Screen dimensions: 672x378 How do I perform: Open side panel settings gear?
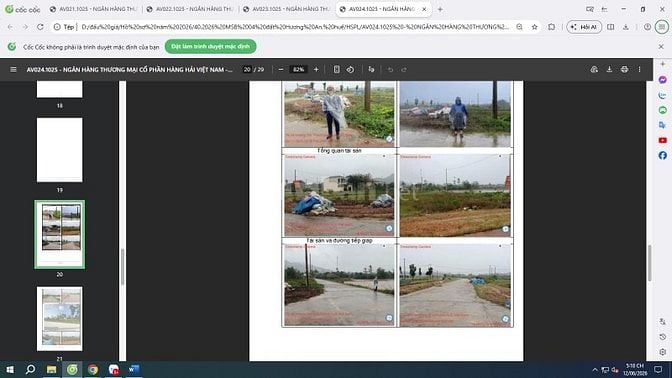663,352
